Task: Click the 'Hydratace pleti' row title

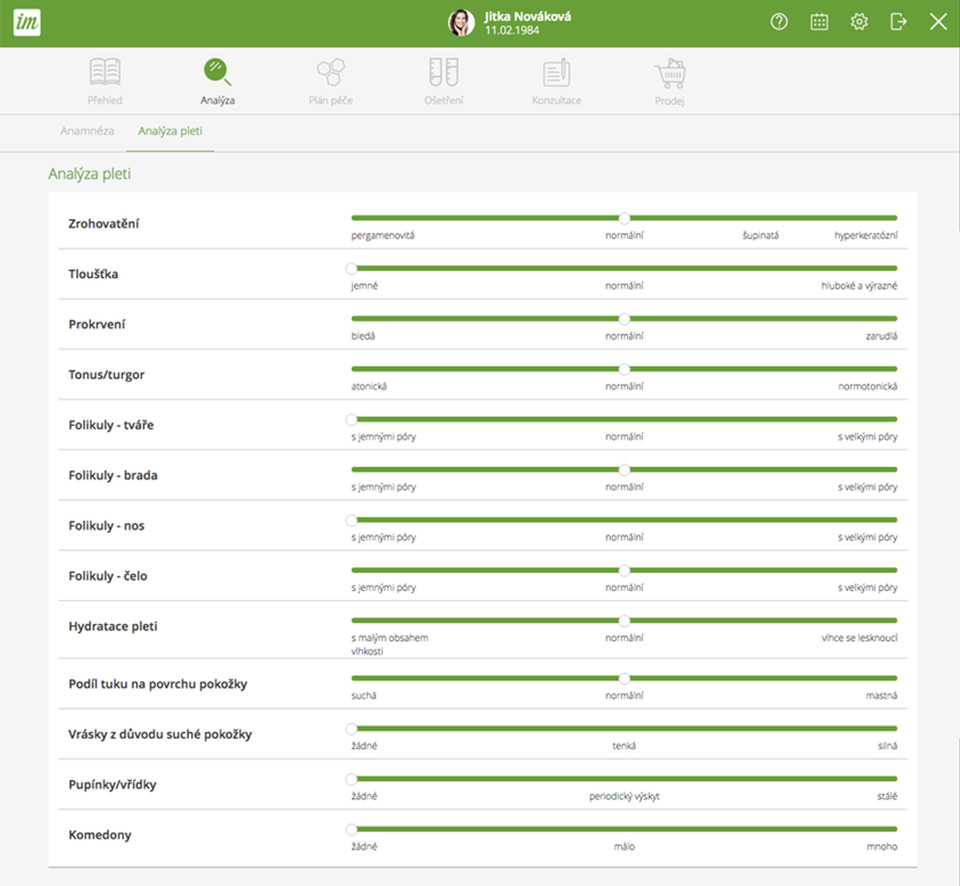Action: tap(113, 626)
